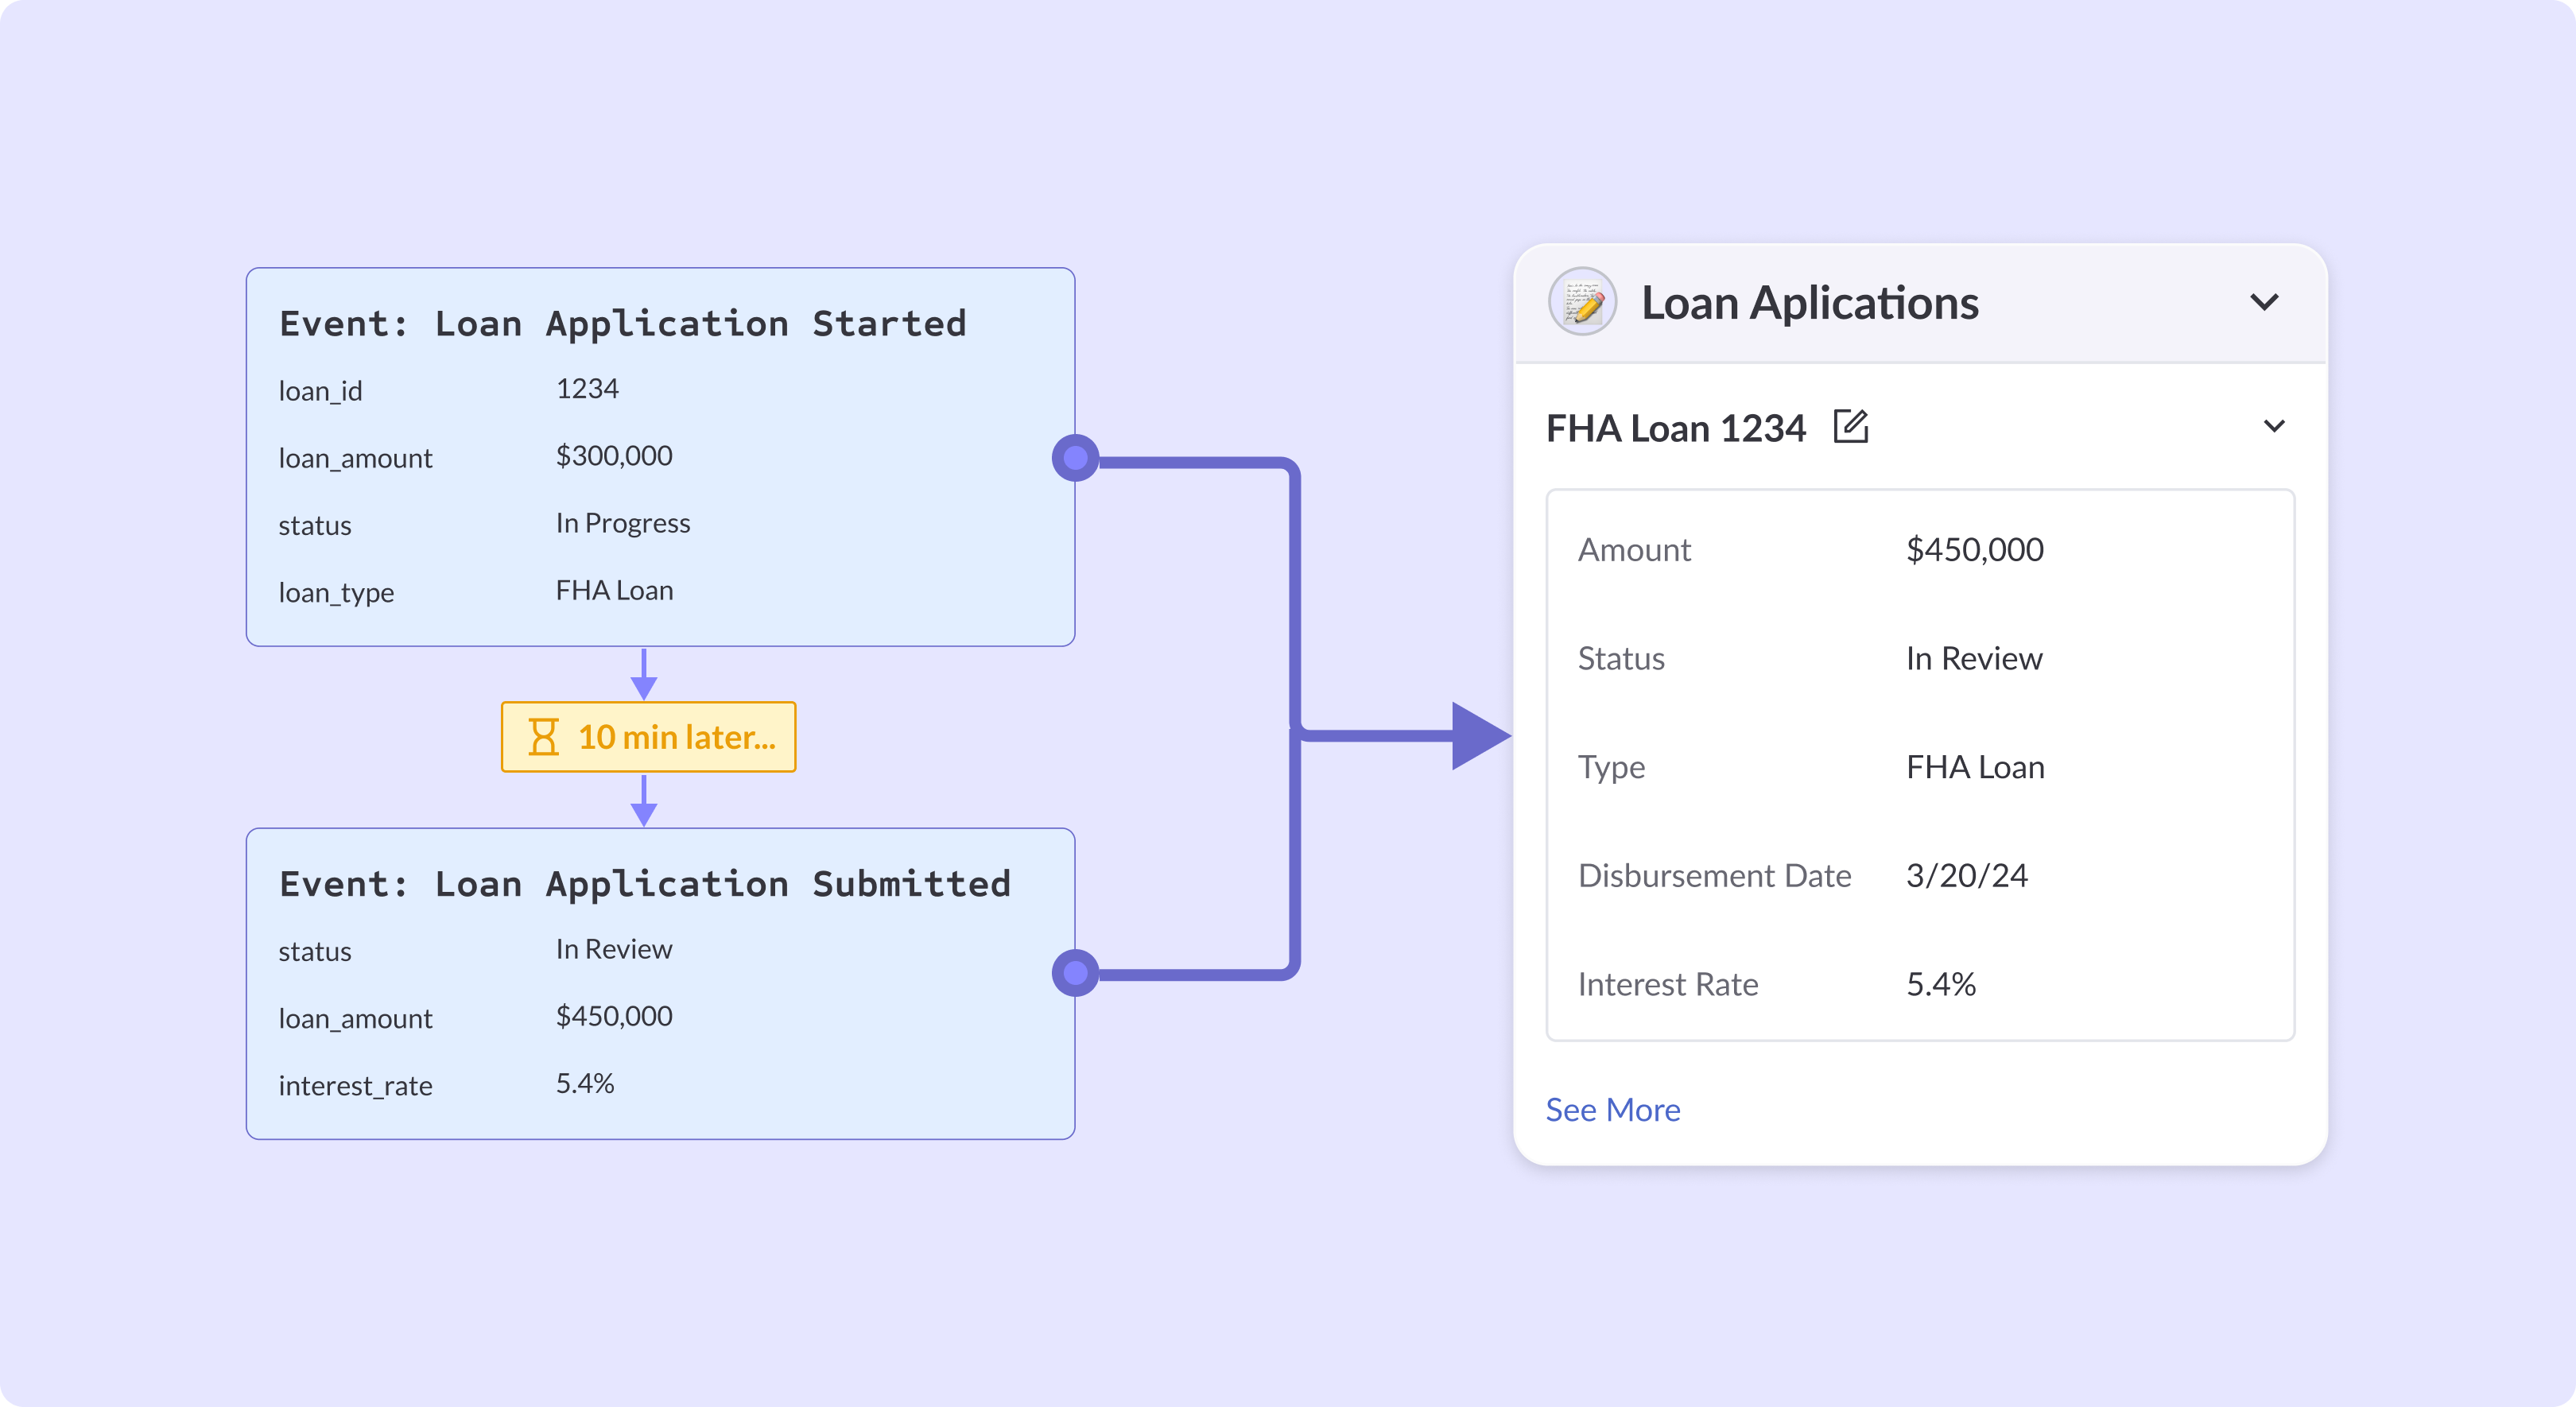
Task: Click the '10 min later...' badge
Action: (648, 737)
